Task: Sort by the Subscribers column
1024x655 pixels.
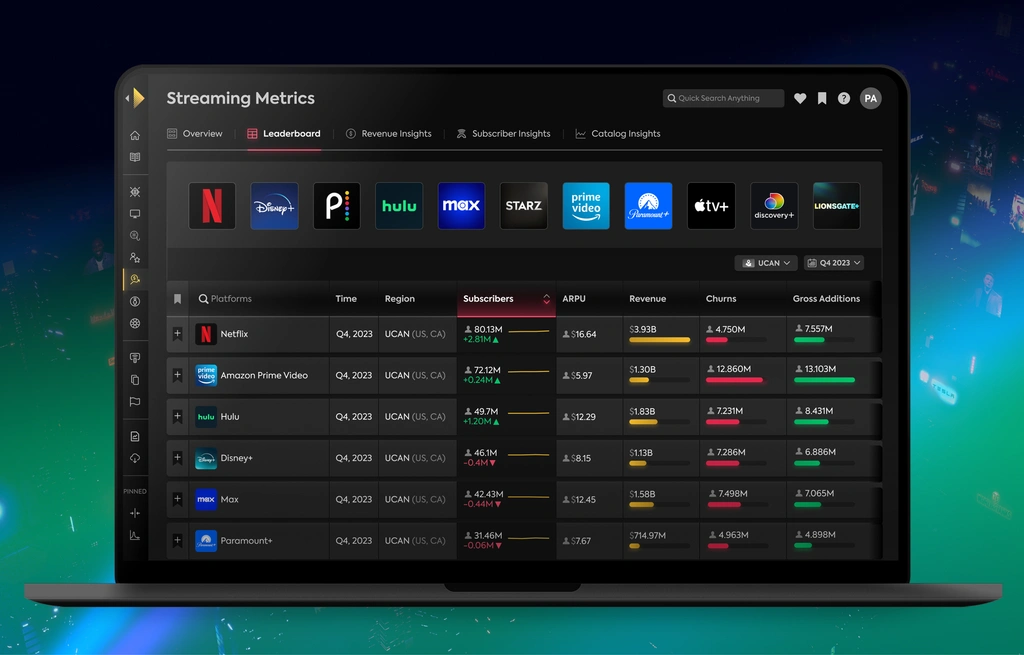Action: (506, 298)
